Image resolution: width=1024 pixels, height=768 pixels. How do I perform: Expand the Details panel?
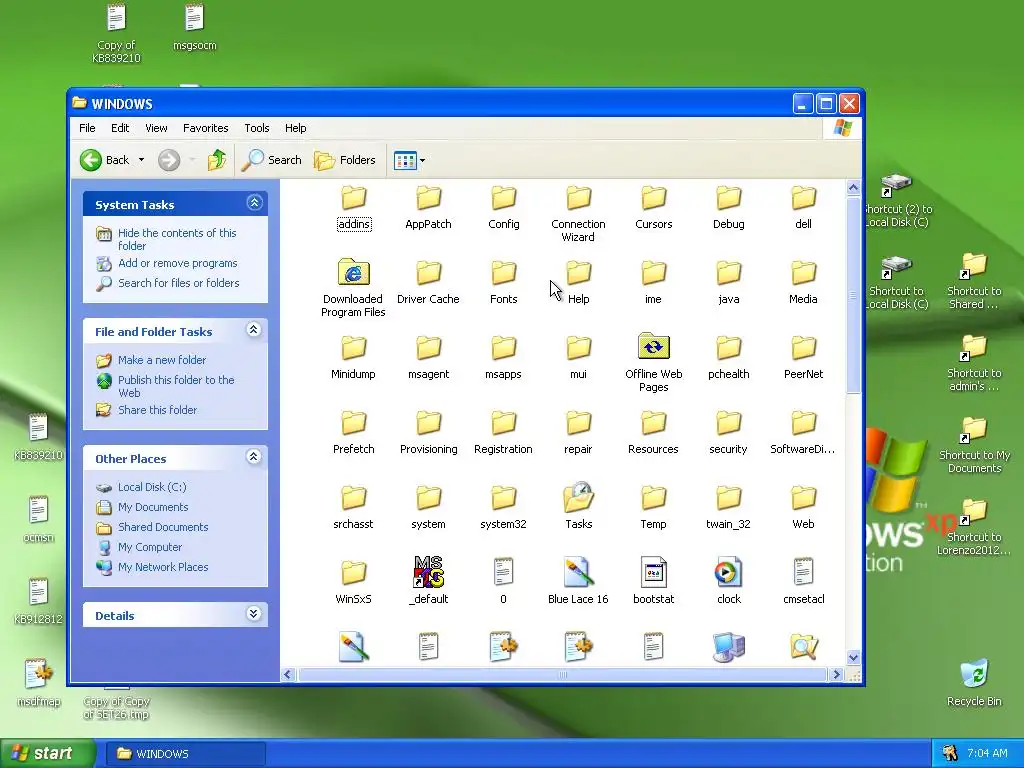coord(254,614)
